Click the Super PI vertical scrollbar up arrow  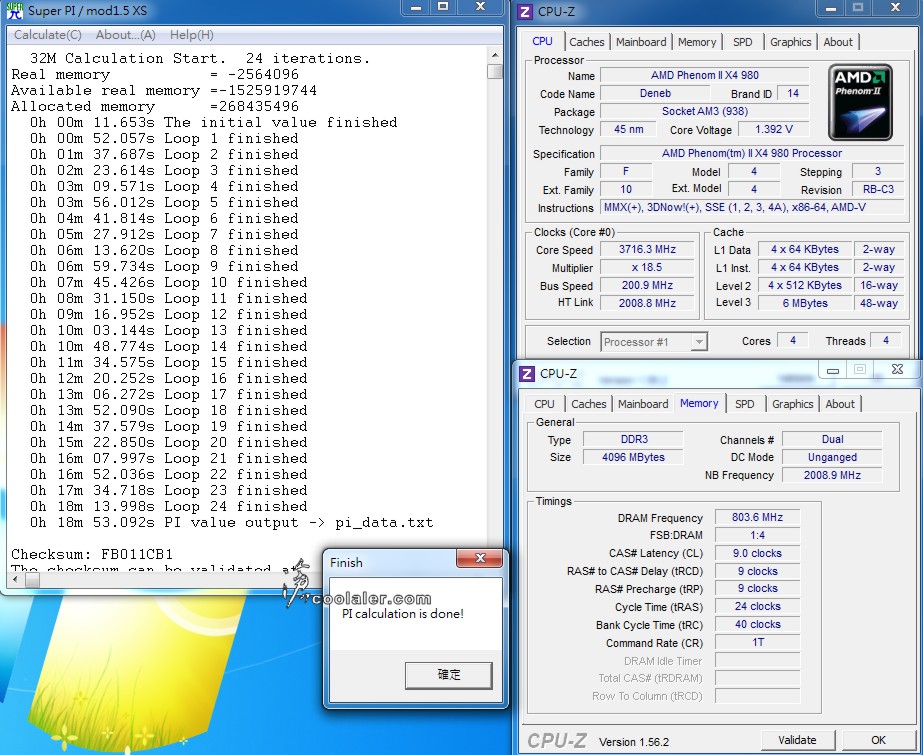point(495,55)
